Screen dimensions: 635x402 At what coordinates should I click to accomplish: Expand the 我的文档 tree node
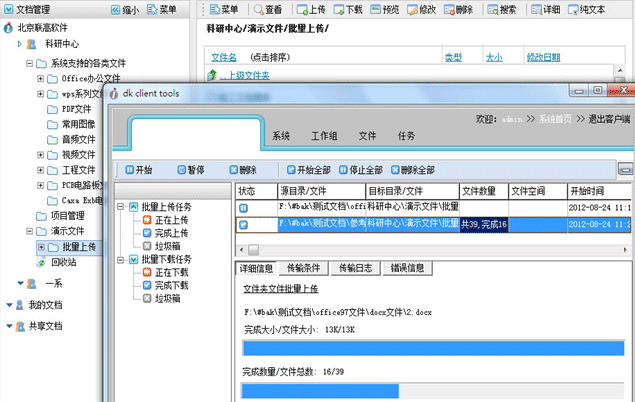[x=11, y=305]
